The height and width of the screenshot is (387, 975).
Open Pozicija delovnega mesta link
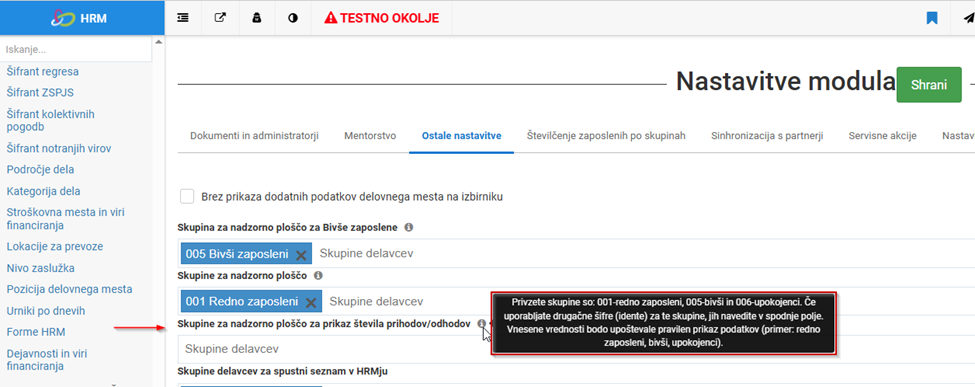point(69,289)
